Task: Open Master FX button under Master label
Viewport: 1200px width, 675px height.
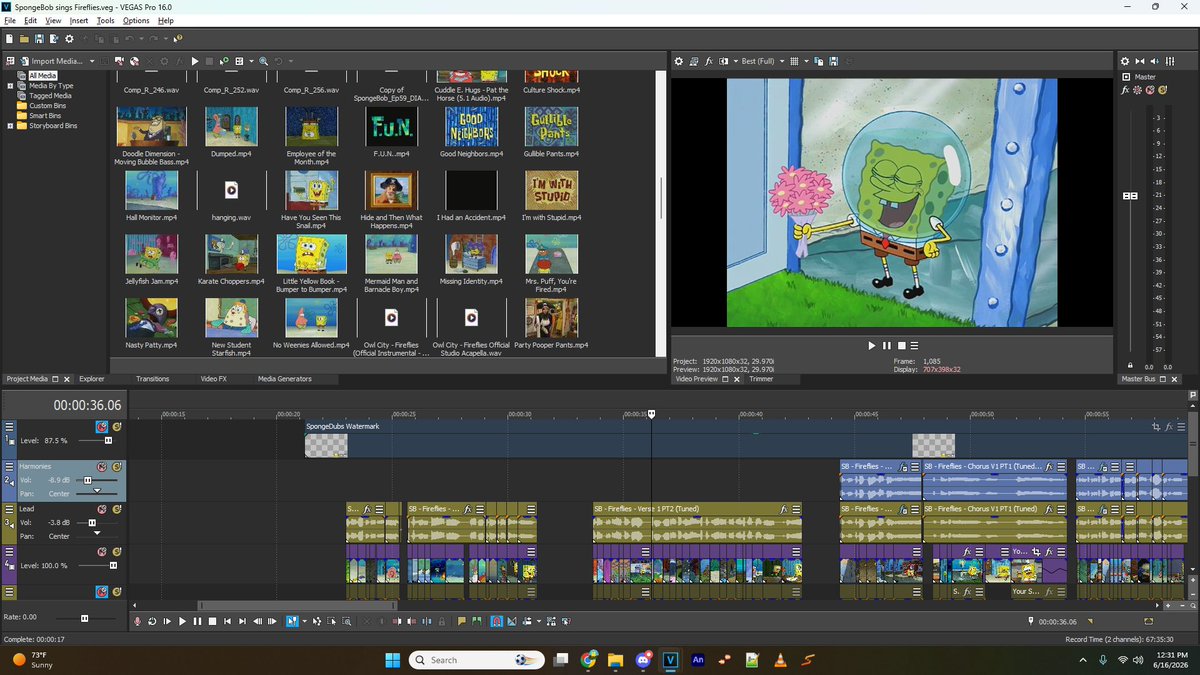Action: pyautogui.click(x=1125, y=90)
